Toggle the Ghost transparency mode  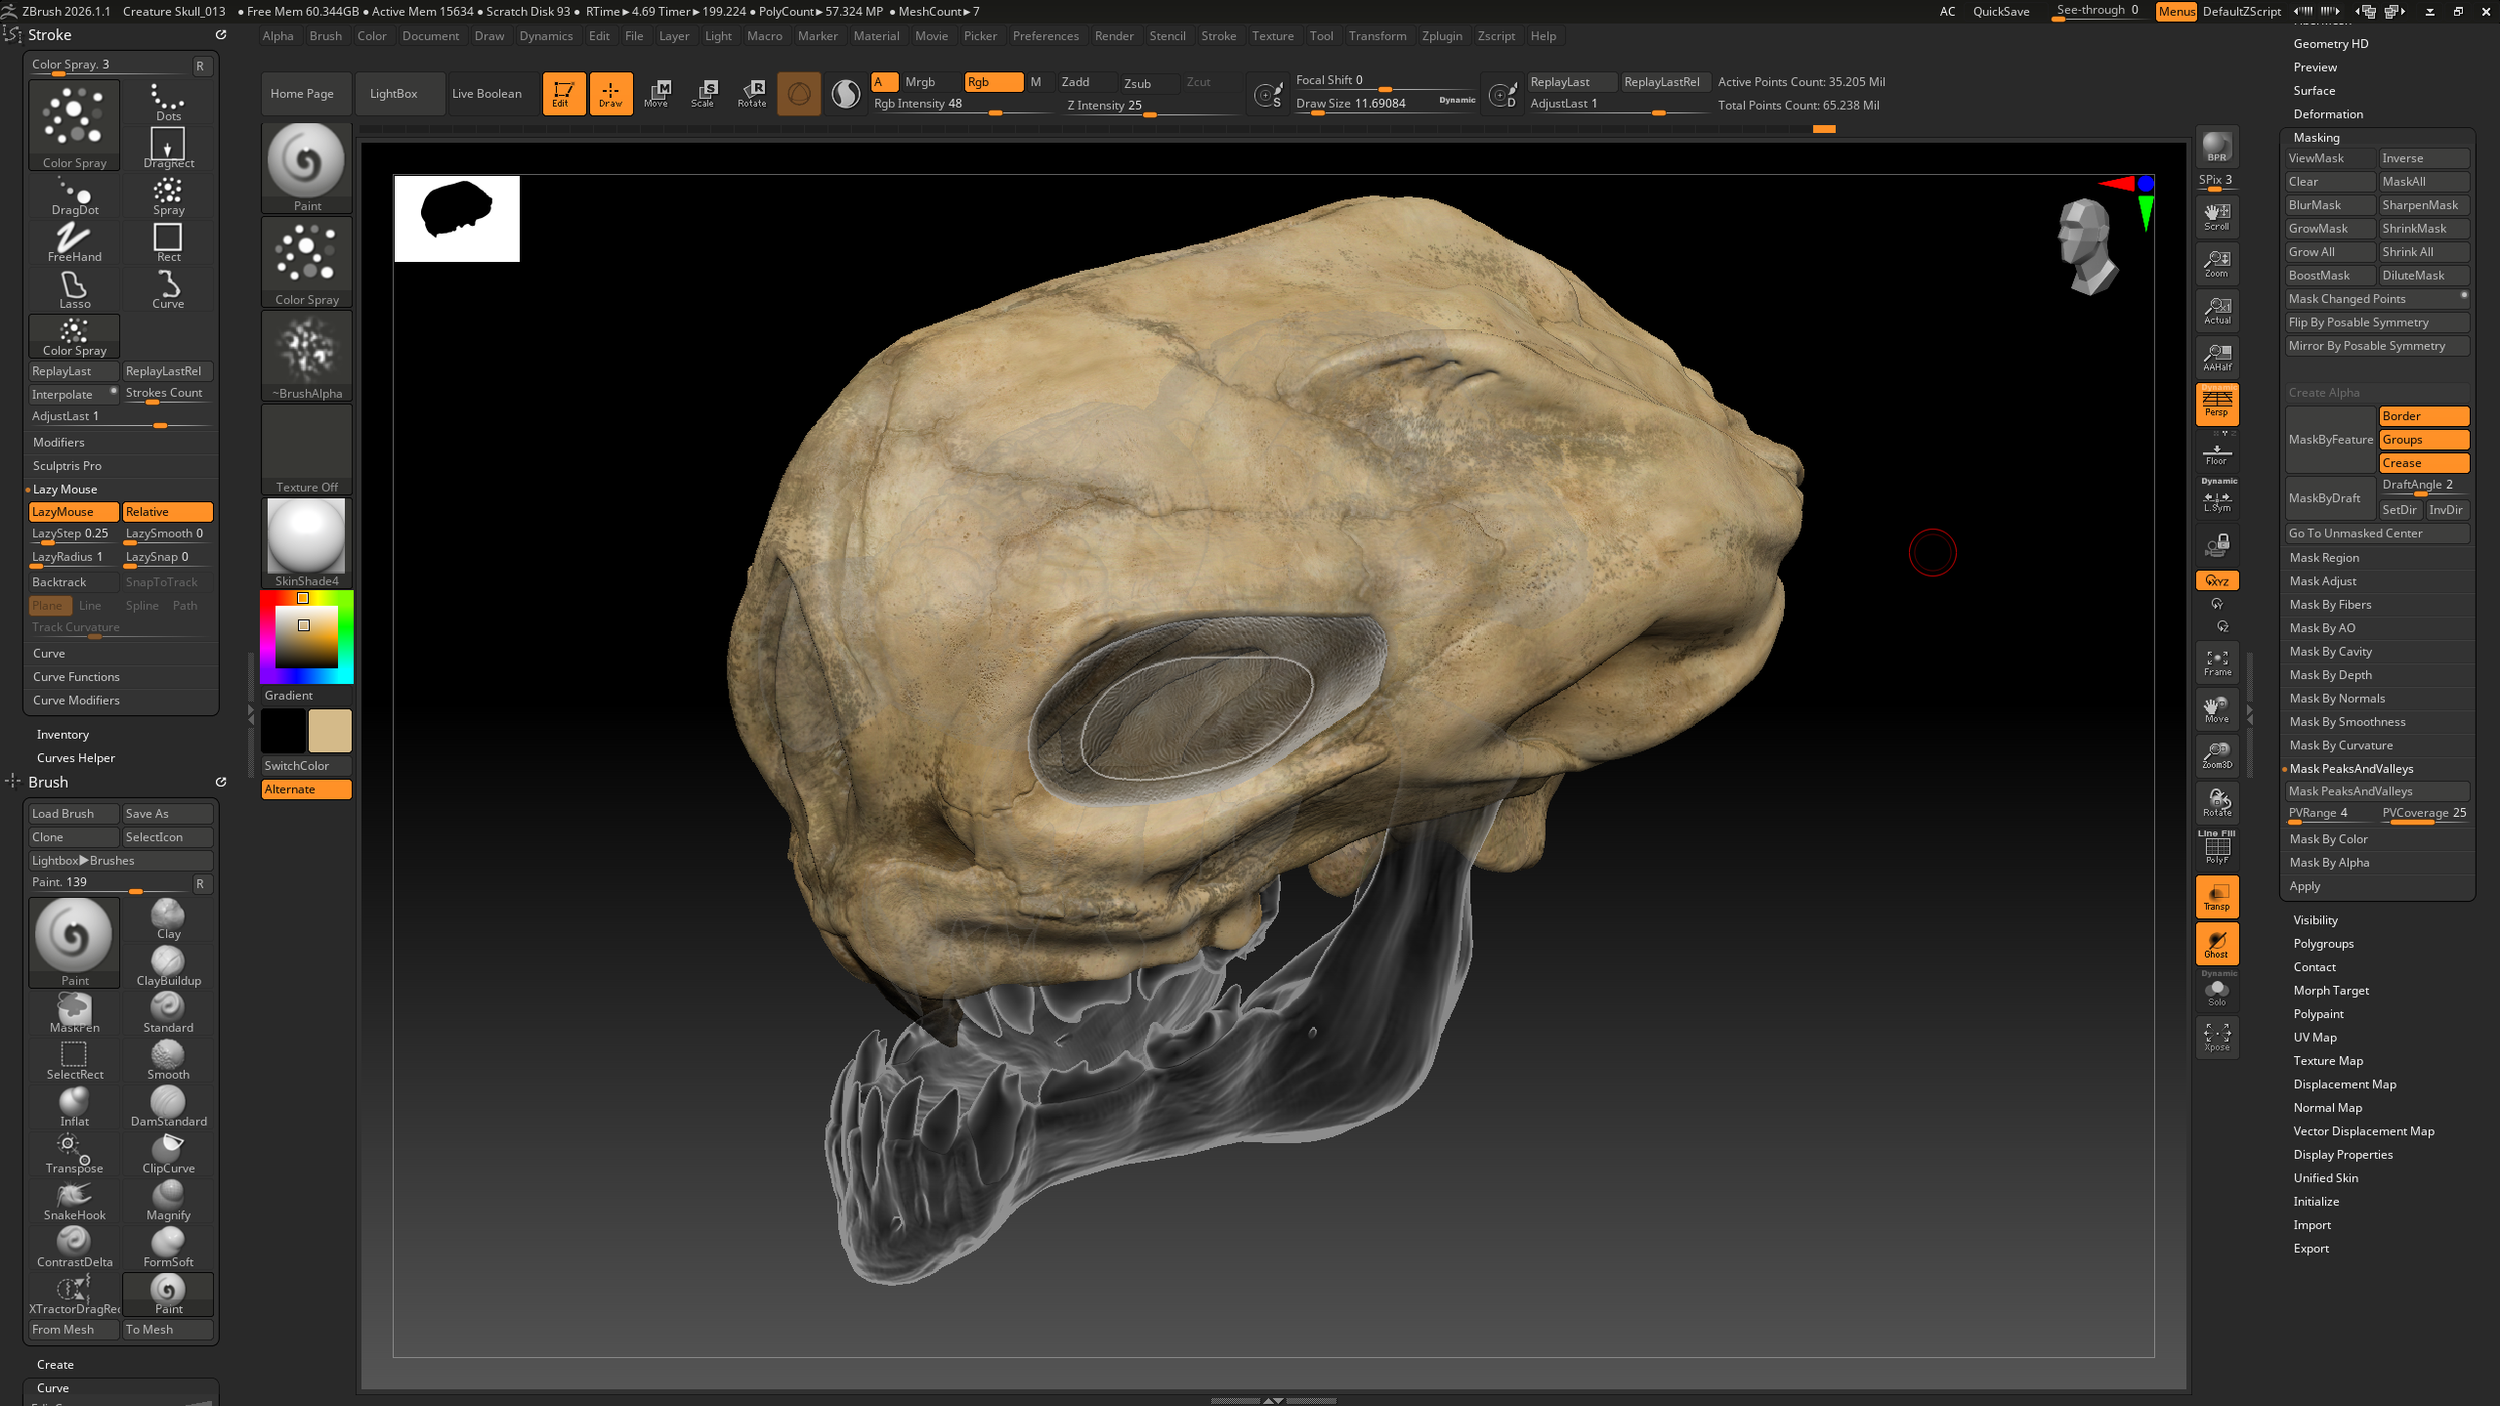point(2216,944)
